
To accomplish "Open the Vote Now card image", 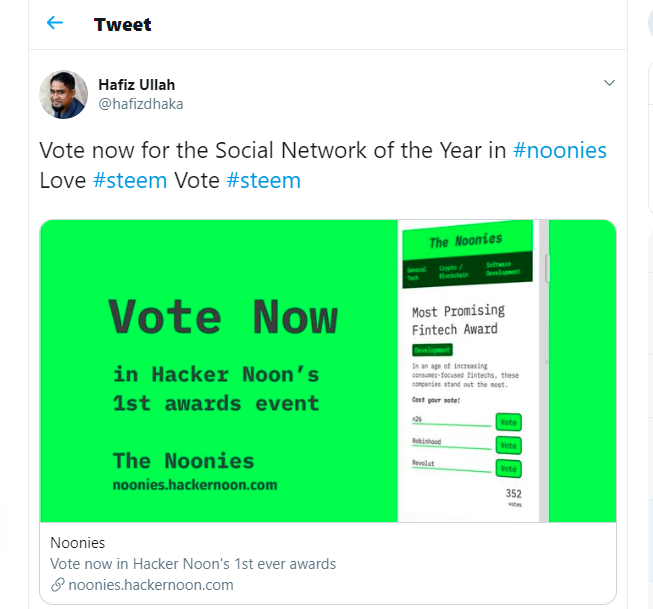I will [328, 371].
